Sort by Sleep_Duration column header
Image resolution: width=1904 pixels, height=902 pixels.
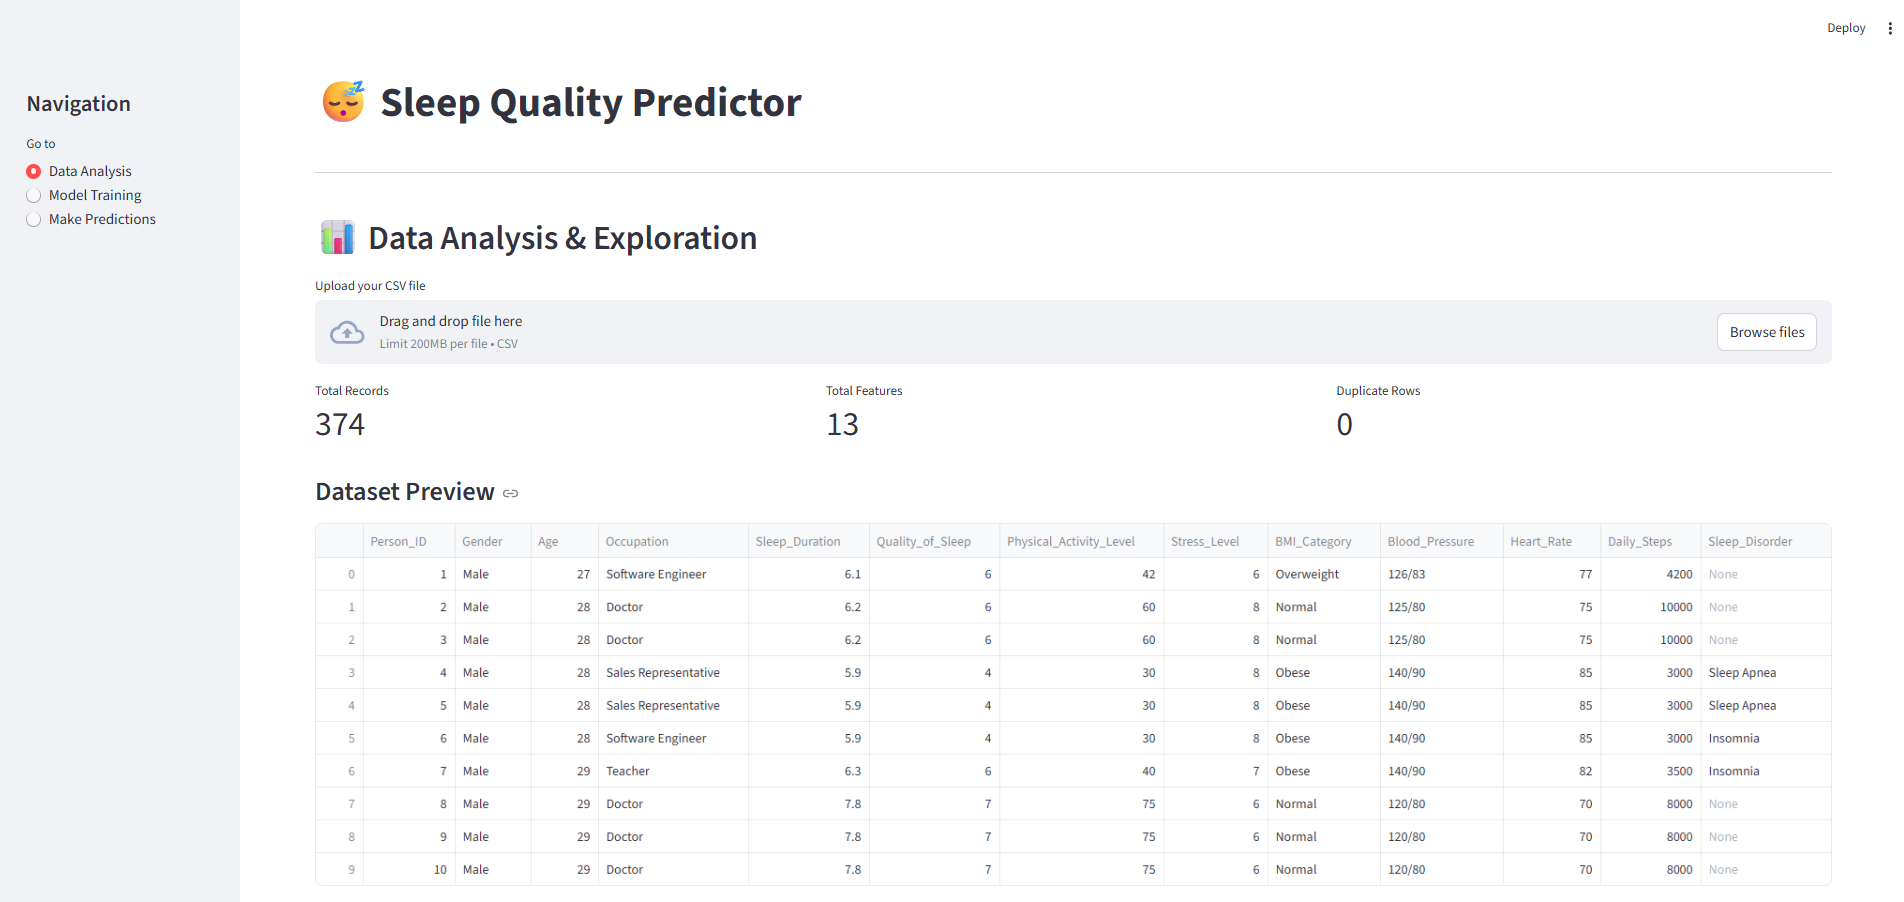pos(798,541)
